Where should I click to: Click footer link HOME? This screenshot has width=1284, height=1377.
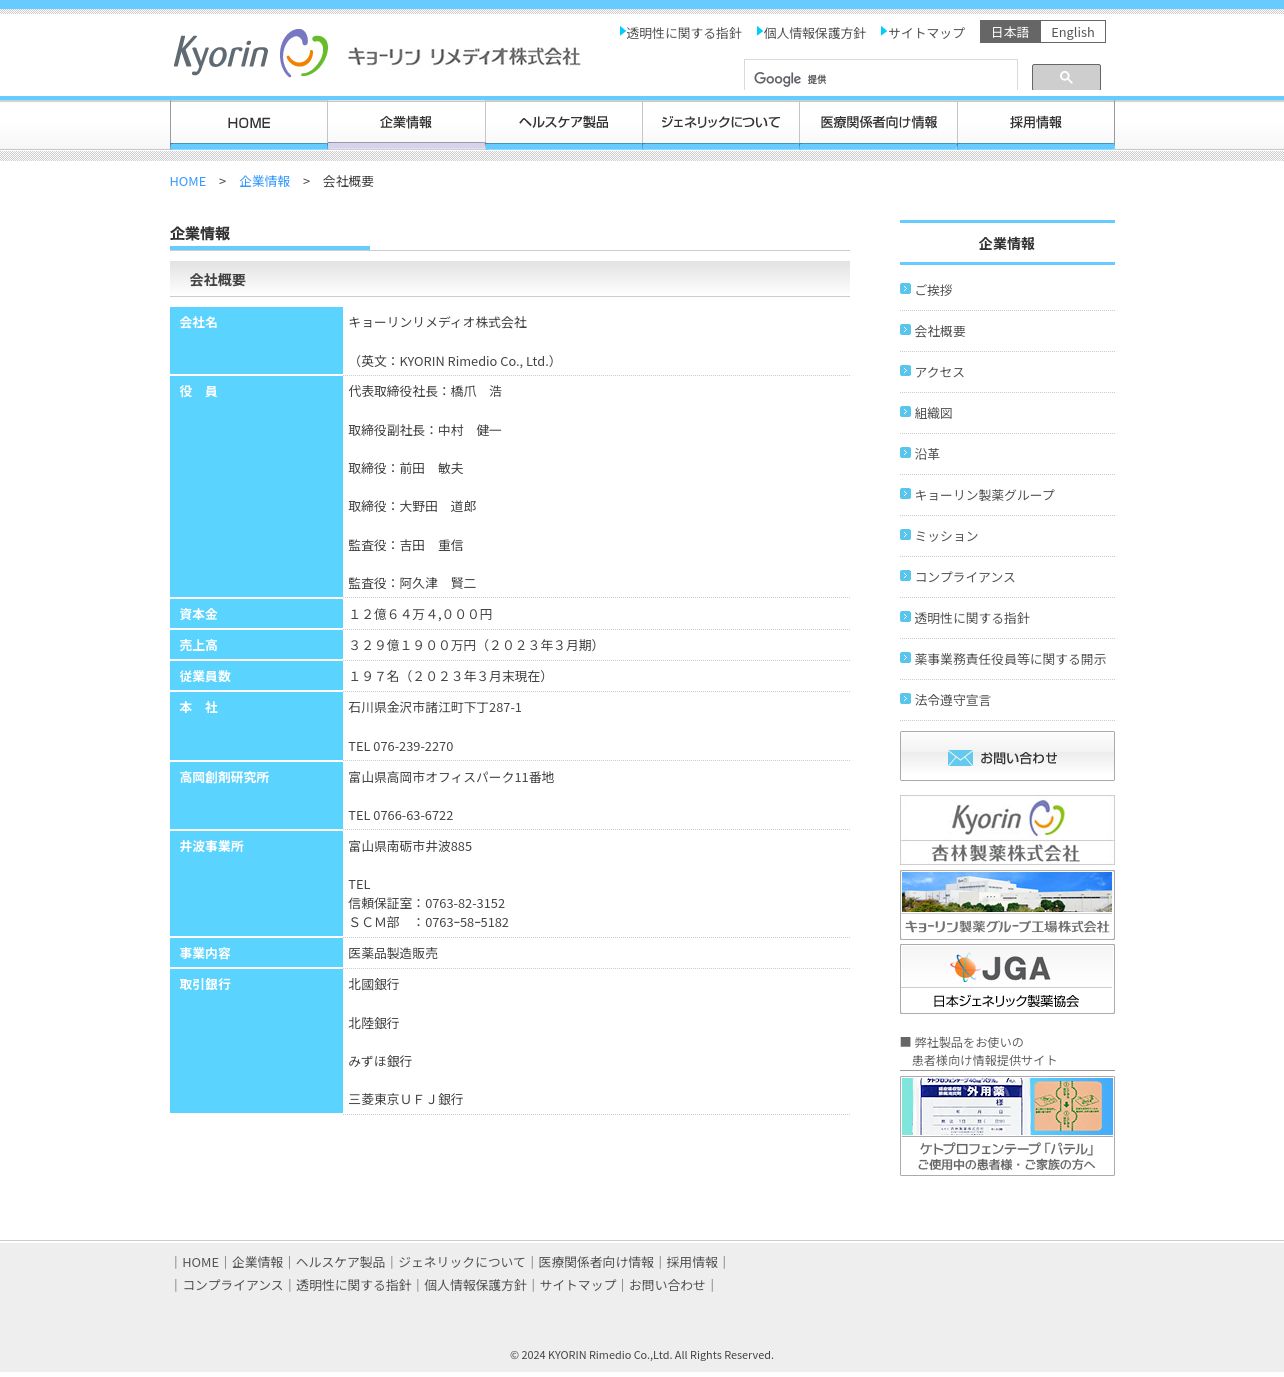tap(200, 1262)
